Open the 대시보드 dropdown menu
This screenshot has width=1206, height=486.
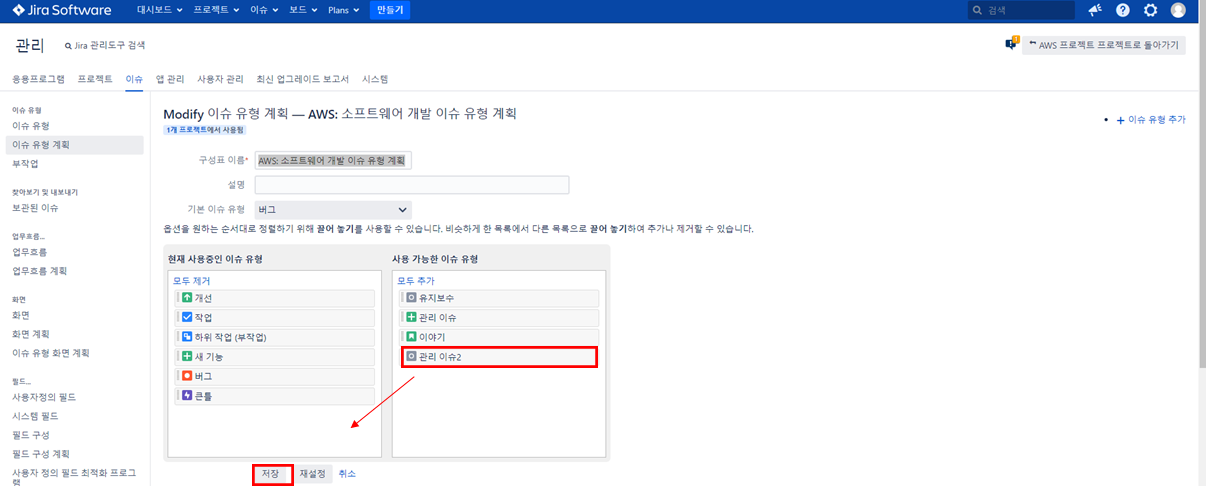[x=159, y=10]
